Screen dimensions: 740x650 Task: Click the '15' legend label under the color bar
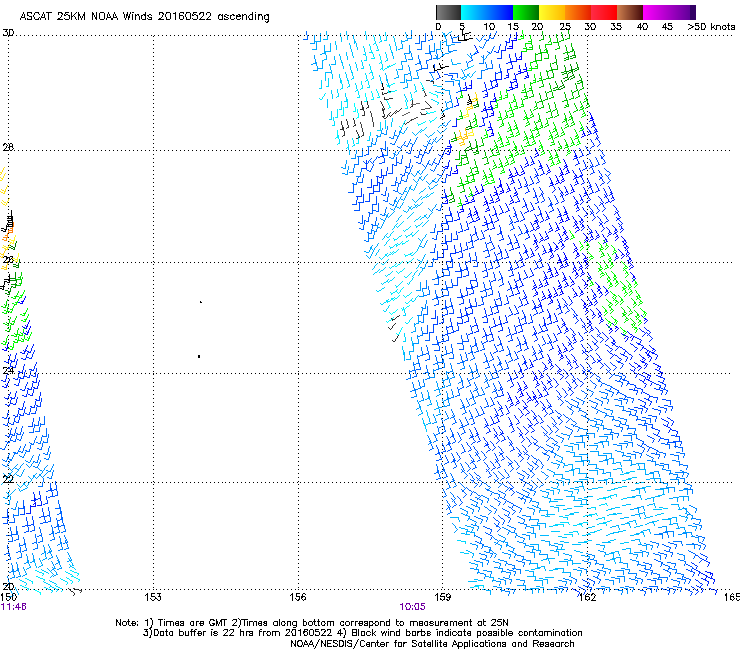(x=513, y=26)
